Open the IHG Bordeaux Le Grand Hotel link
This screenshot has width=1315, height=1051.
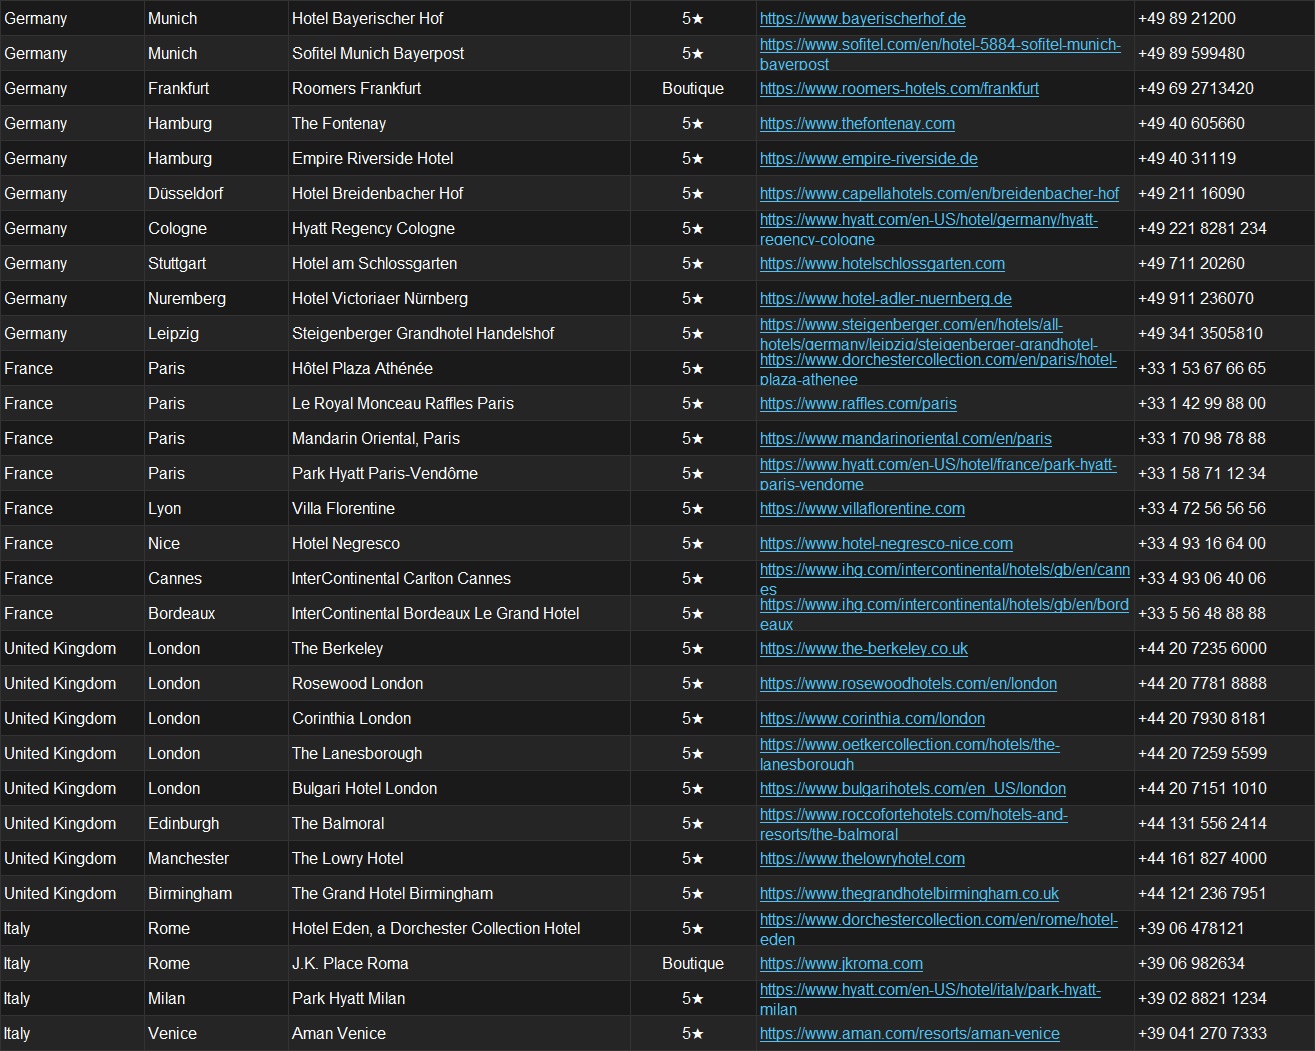(x=944, y=613)
